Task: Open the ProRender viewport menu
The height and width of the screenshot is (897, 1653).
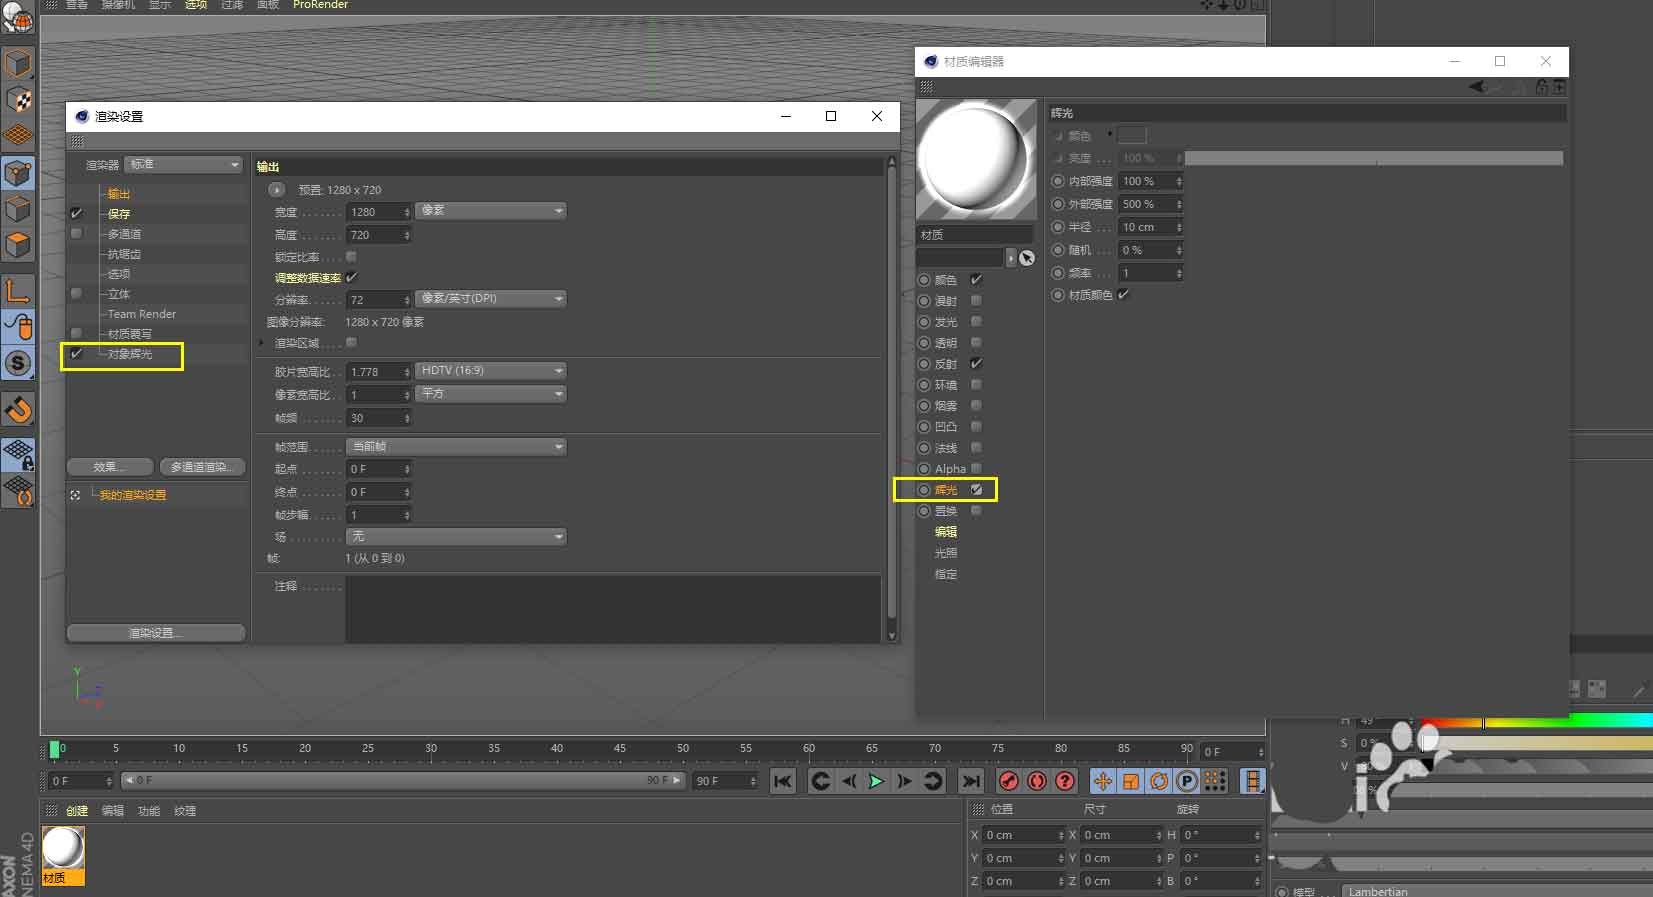Action: [320, 5]
